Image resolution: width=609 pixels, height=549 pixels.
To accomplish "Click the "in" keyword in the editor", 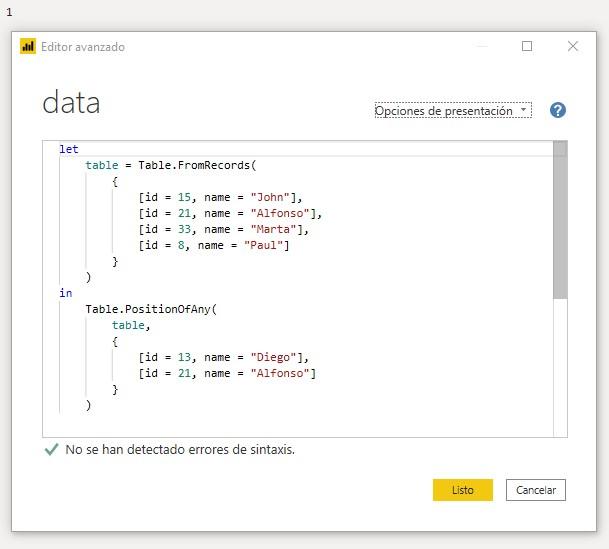I will click(66, 293).
